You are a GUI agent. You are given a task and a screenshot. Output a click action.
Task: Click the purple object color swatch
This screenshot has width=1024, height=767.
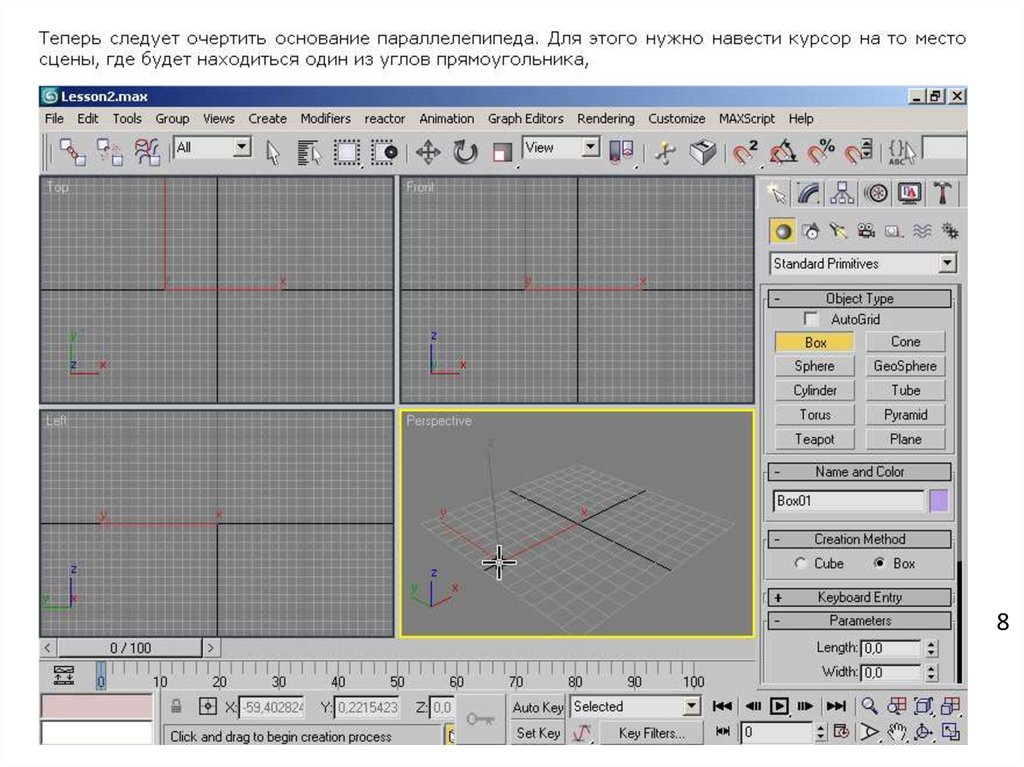click(x=939, y=501)
